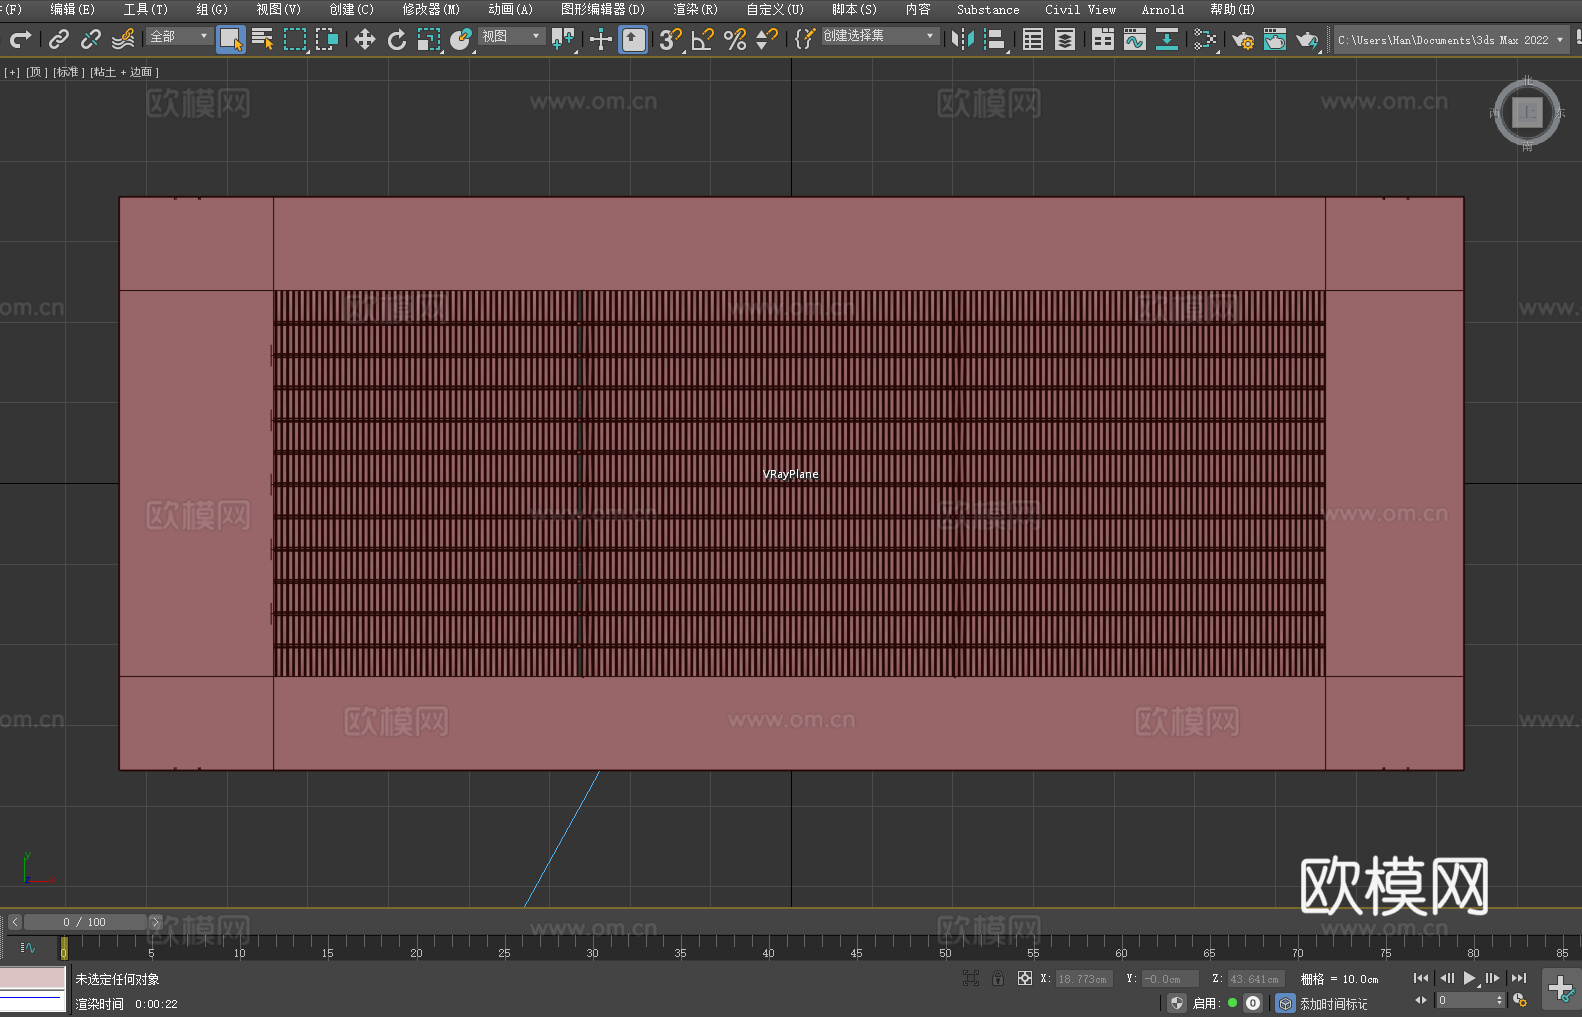Click the Use Pivot Point Center icon
Screen dimensions: 1582x1017
(x=563, y=39)
